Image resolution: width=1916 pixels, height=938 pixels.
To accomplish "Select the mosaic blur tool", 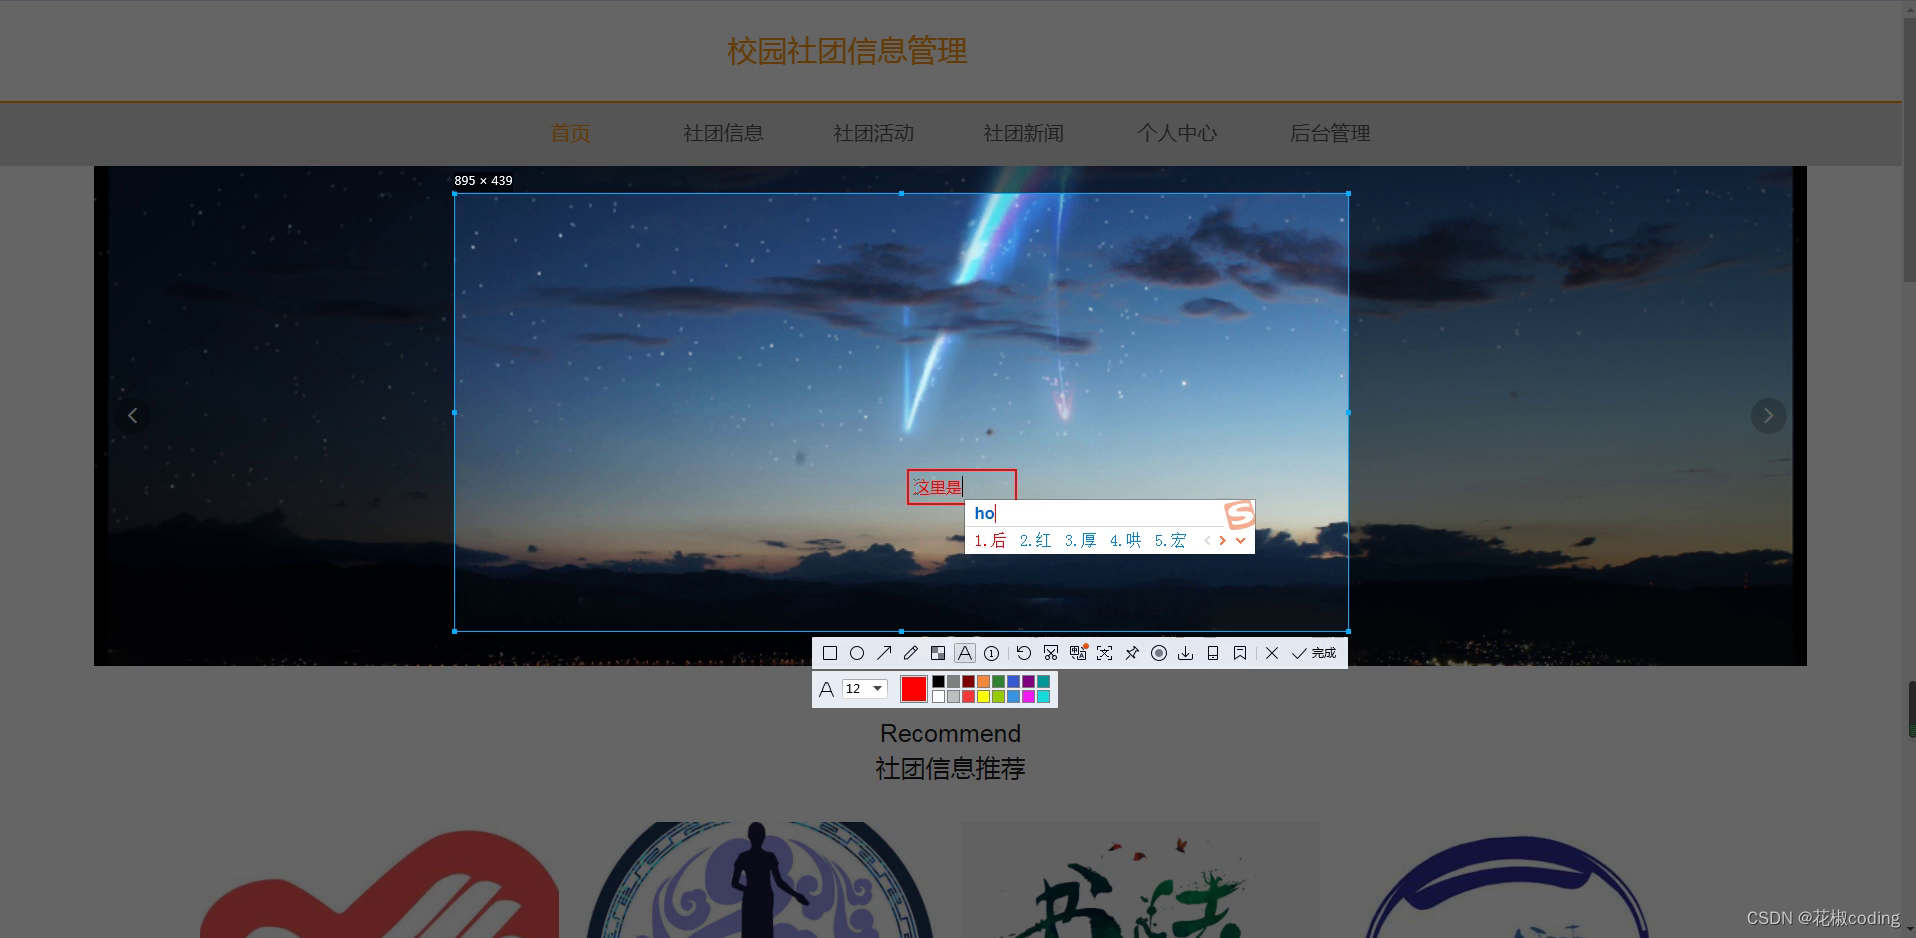I will click(x=938, y=653).
